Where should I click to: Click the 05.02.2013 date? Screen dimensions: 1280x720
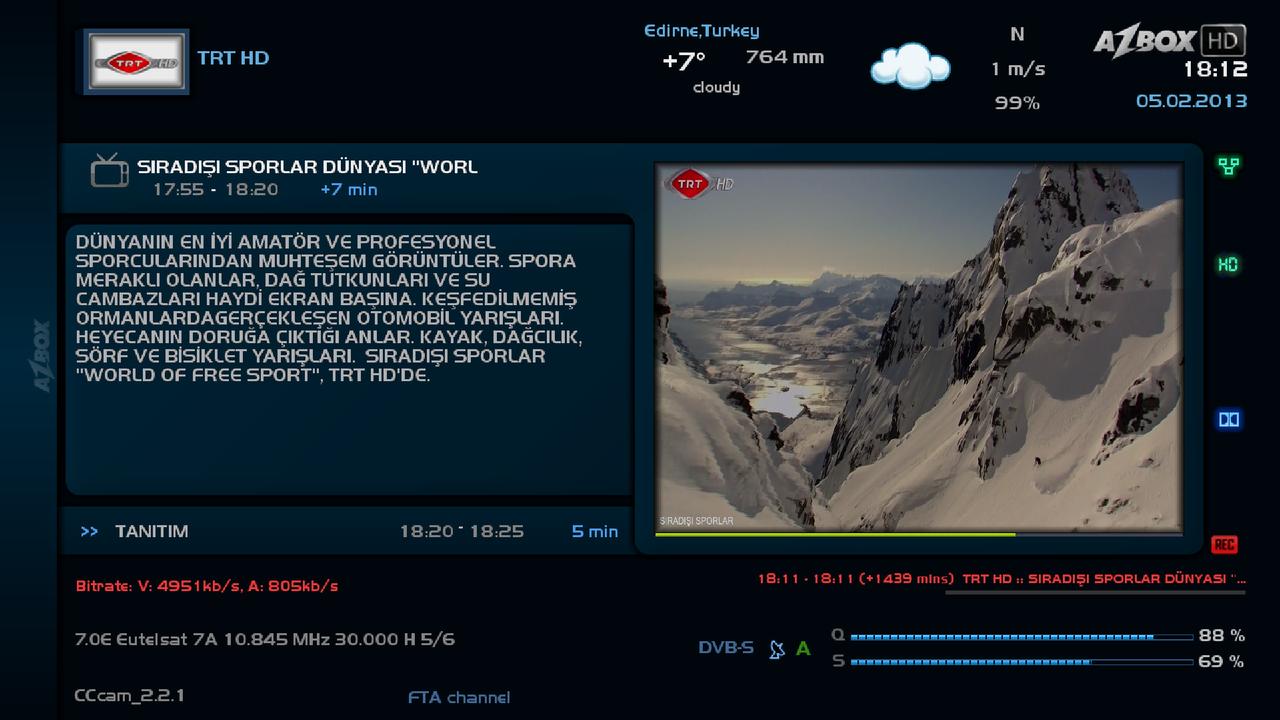pos(1192,101)
